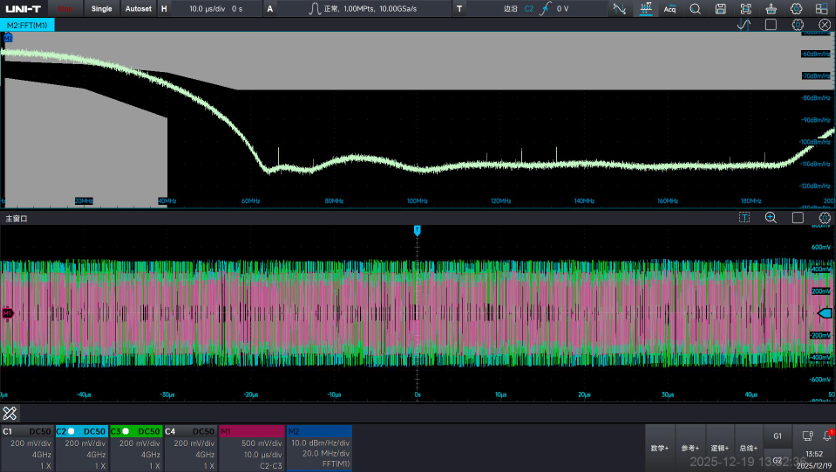Screen dimensions: 836x472
Task: Open the window layout grid icon
Action: point(822,9)
